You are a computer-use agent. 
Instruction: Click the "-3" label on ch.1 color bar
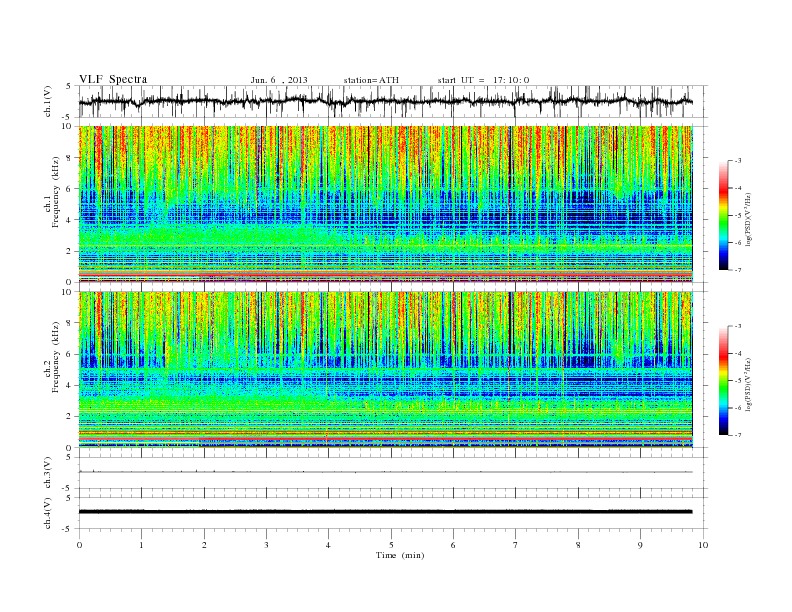(x=737, y=161)
